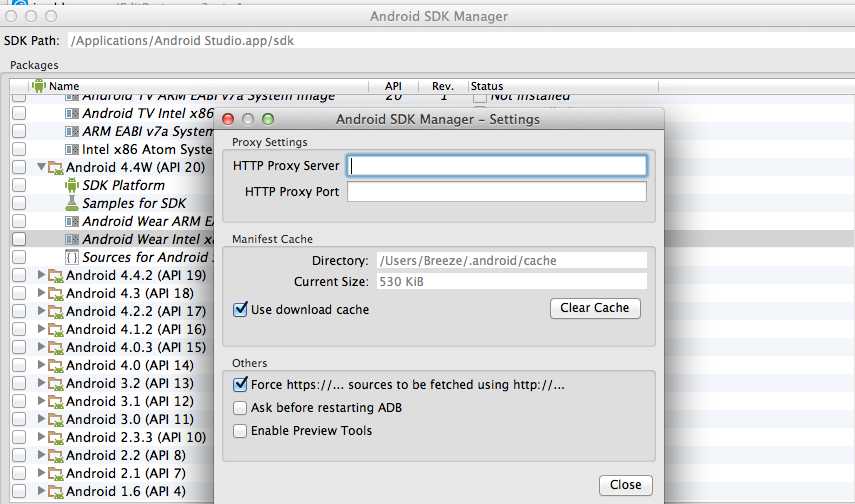855x504 pixels.
Task: Expand the Android 2.2 (API 8) group
Action: [x=41, y=455]
